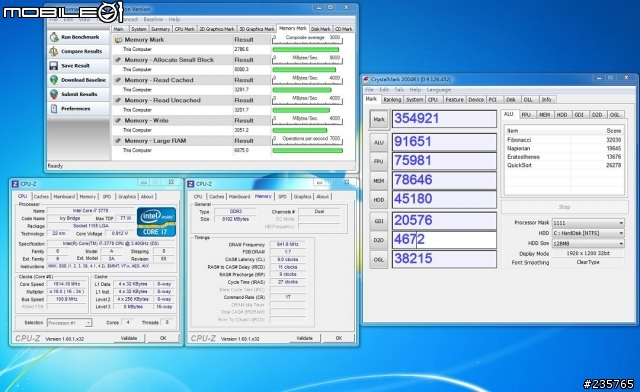The width and height of the screenshot is (640, 392).
Task: Click the Memory - Large RAM result bar
Action: (308, 151)
